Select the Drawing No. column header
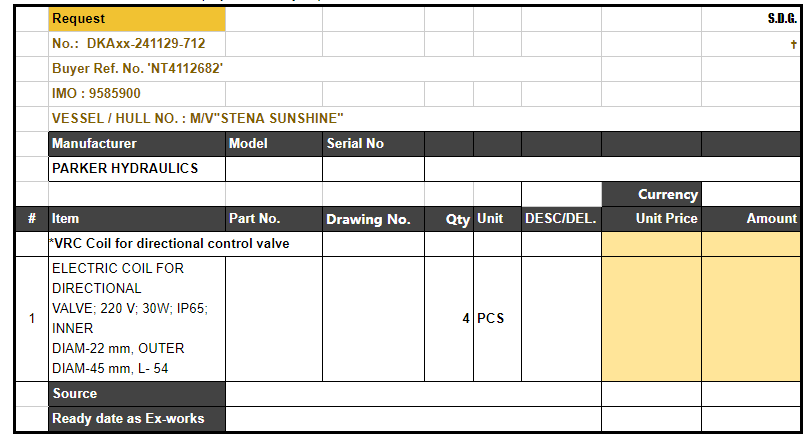 (x=372, y=219)
